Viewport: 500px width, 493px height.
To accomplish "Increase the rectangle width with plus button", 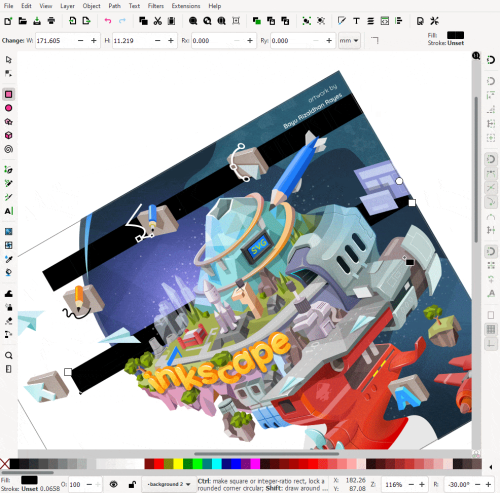I will (94, 40).
